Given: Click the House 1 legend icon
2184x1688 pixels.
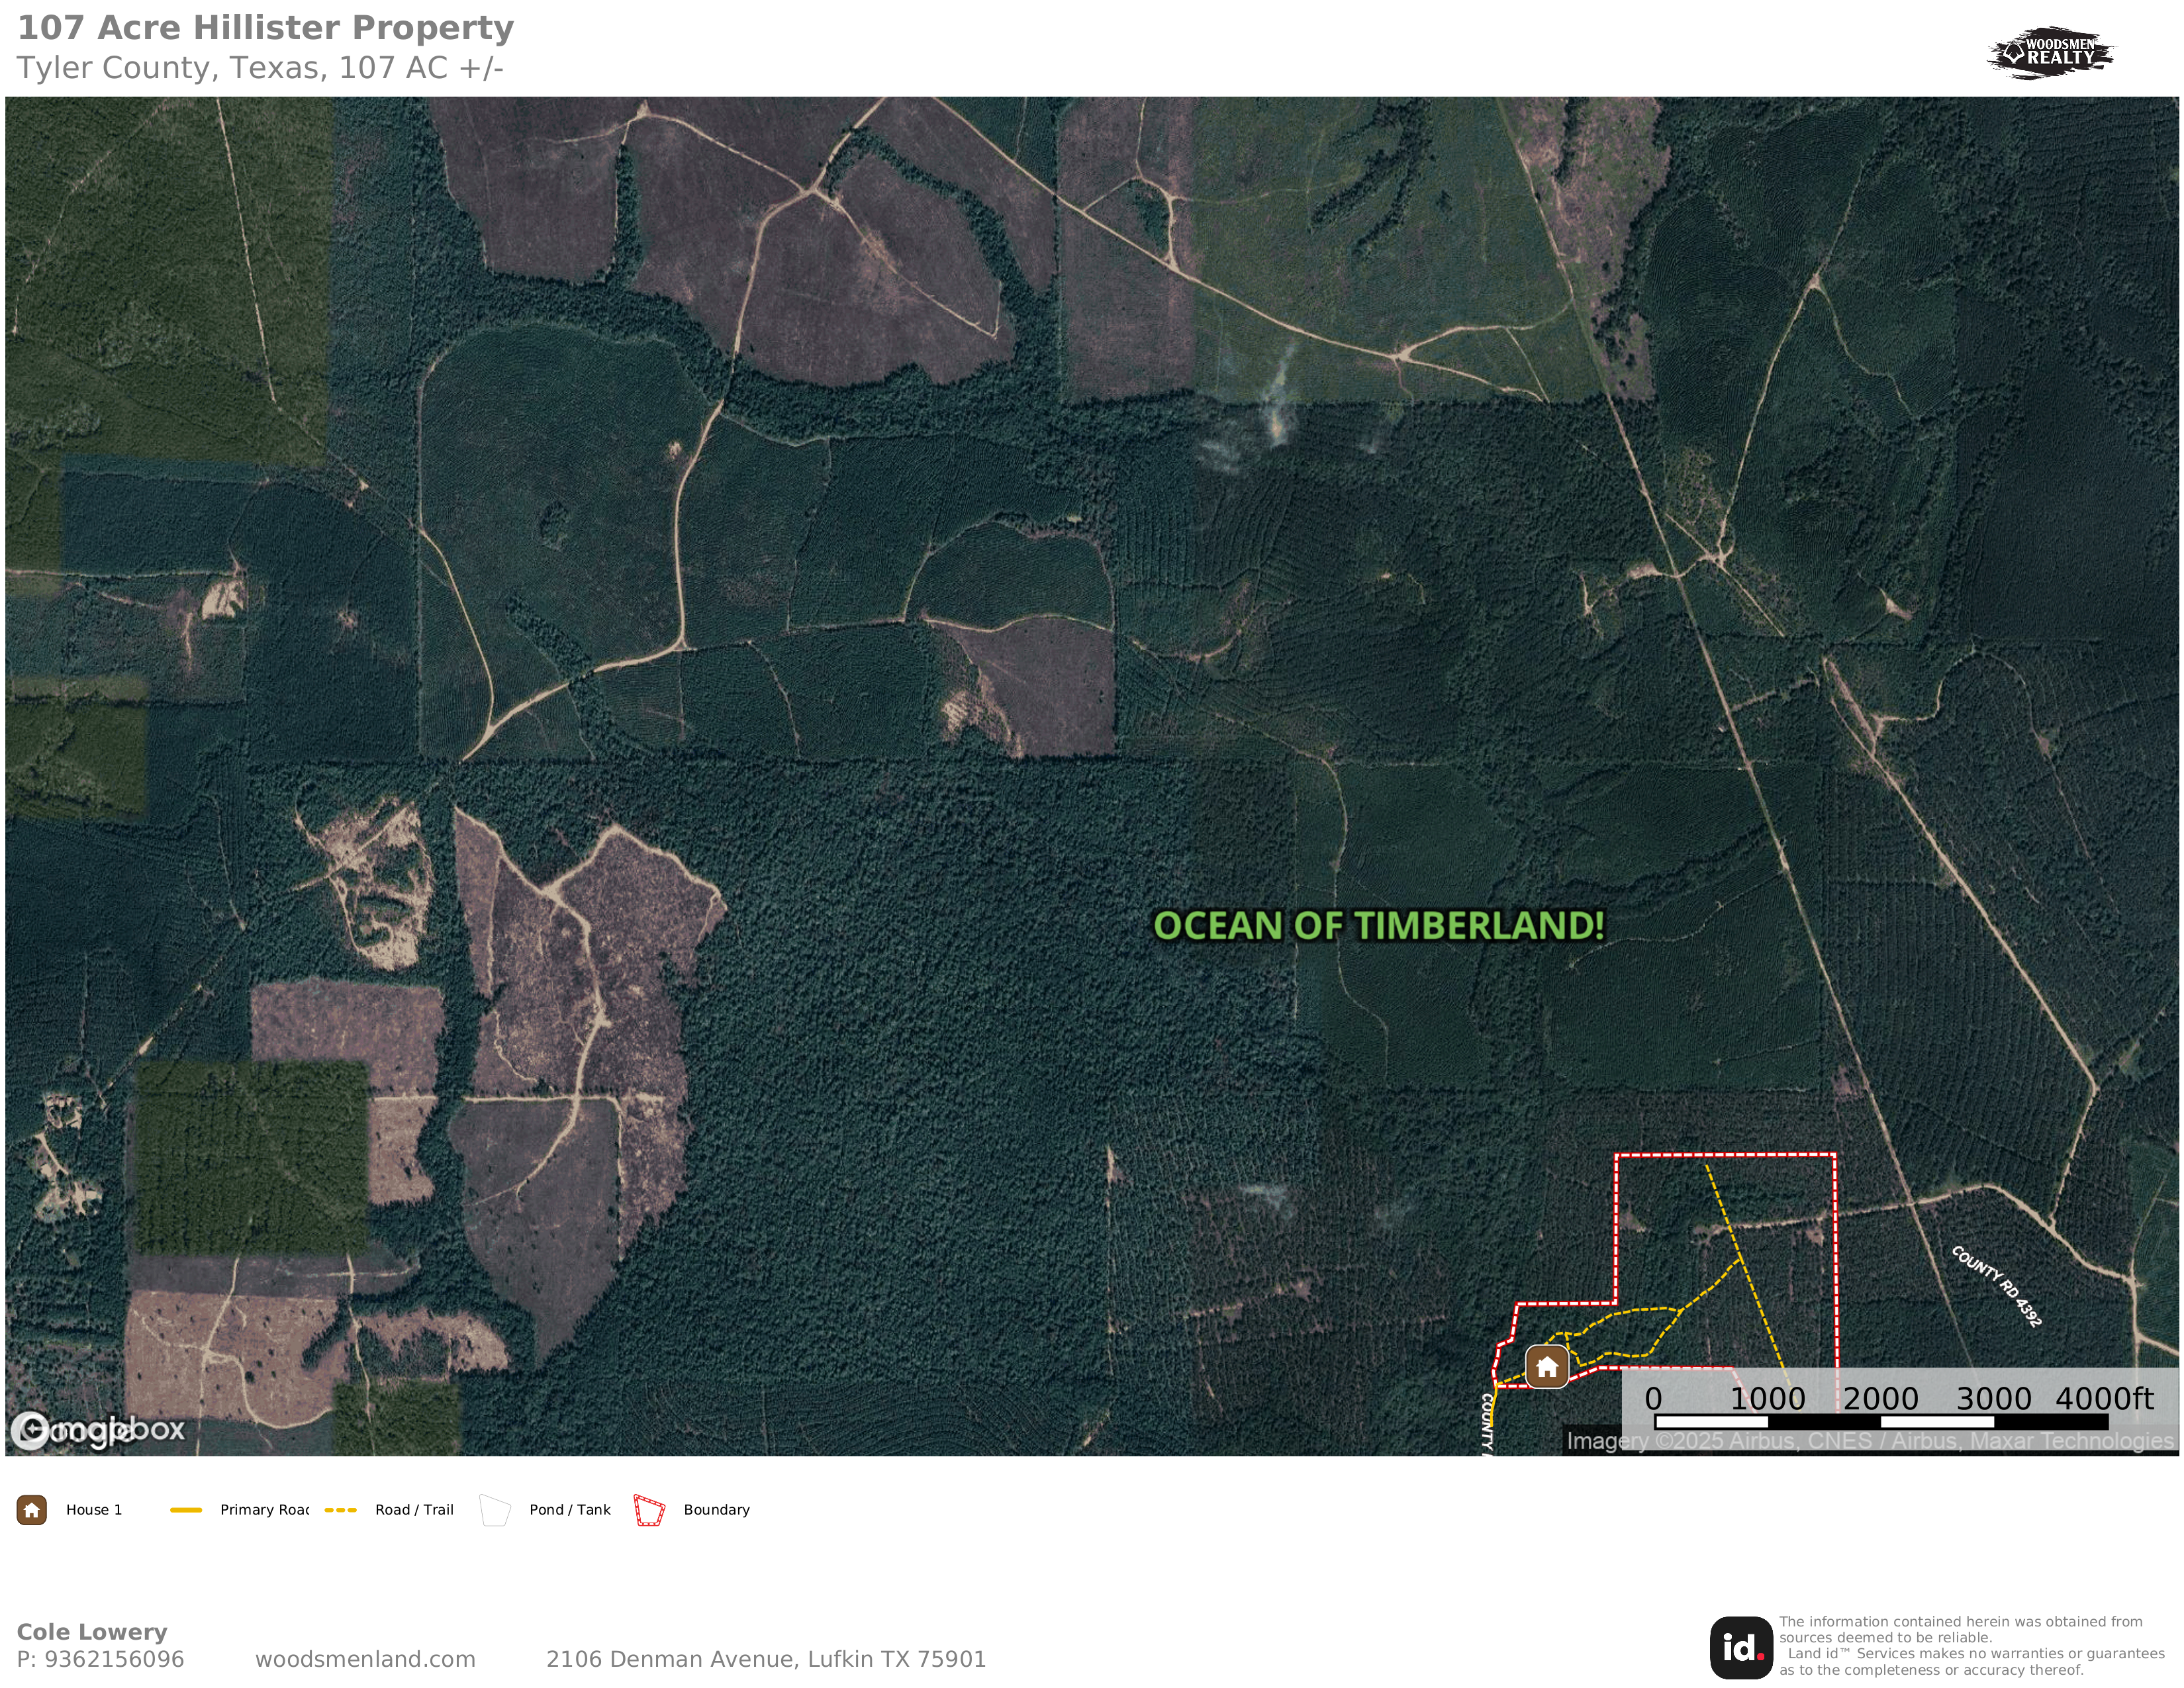Looking at the screenshot, I should (x=32, y=1510).
